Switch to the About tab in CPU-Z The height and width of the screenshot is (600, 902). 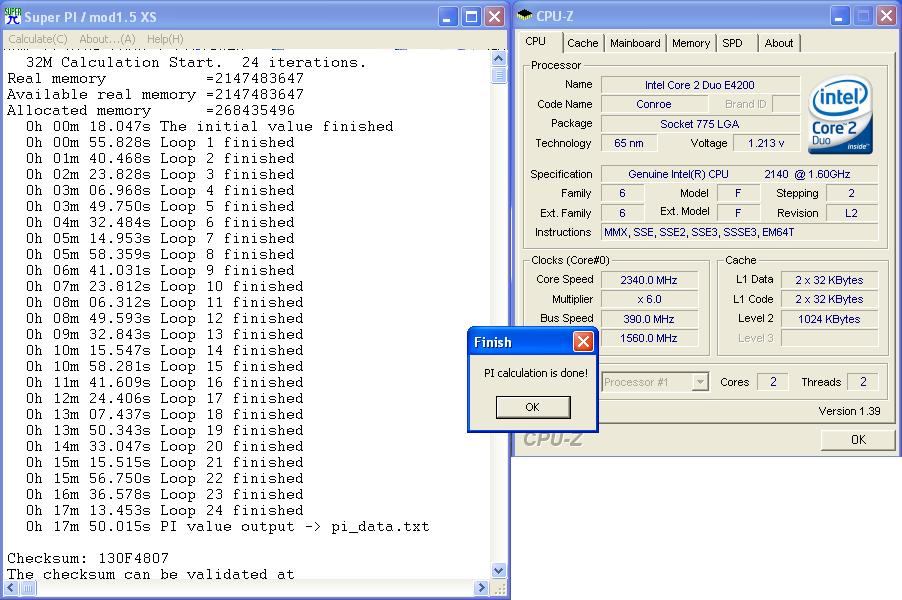point(779,43)
